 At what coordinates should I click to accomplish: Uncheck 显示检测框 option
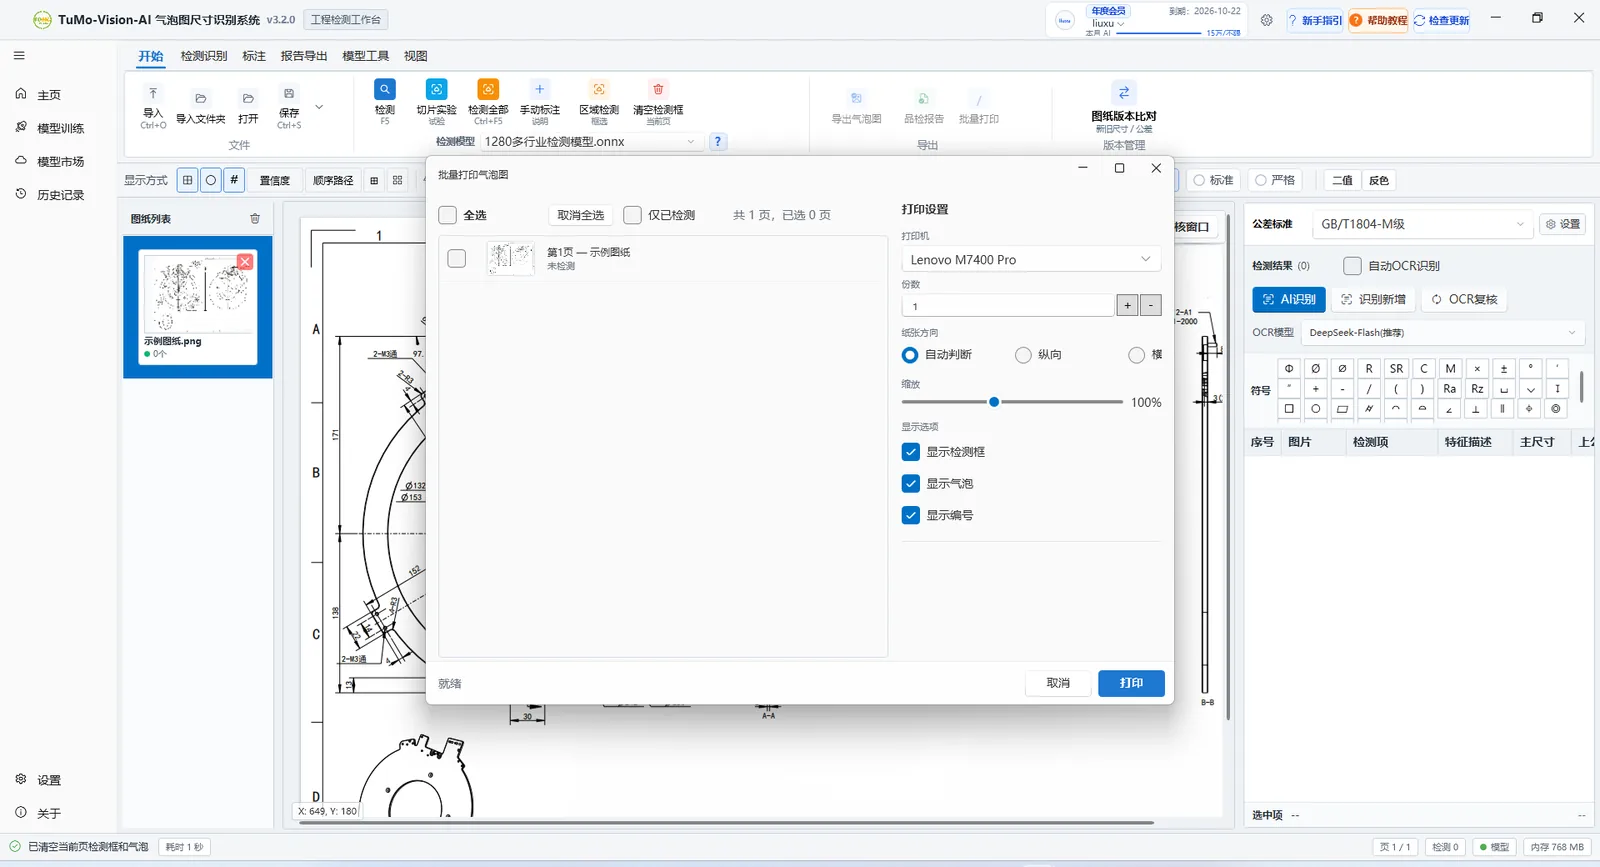click(910, 452)
